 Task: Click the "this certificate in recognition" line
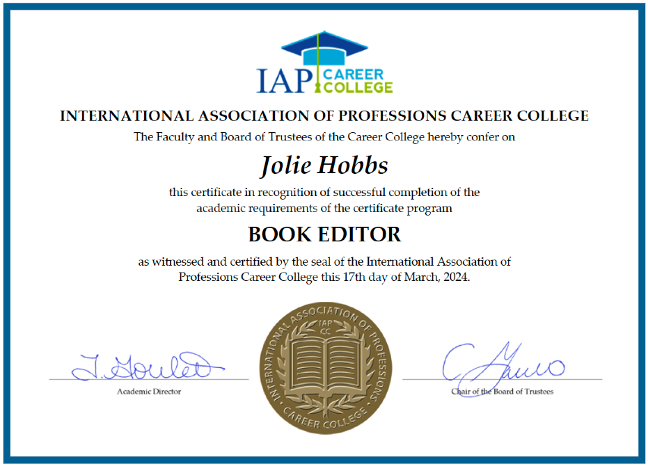324,191
